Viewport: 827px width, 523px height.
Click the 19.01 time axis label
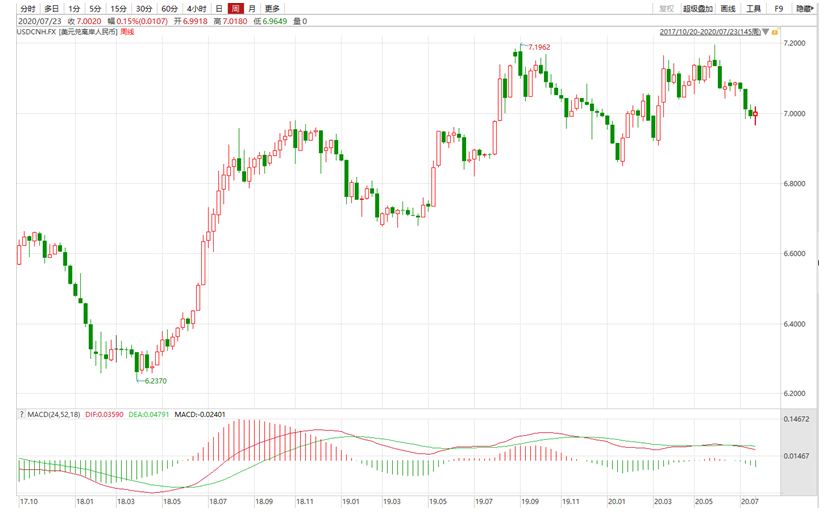coord(351,501)
